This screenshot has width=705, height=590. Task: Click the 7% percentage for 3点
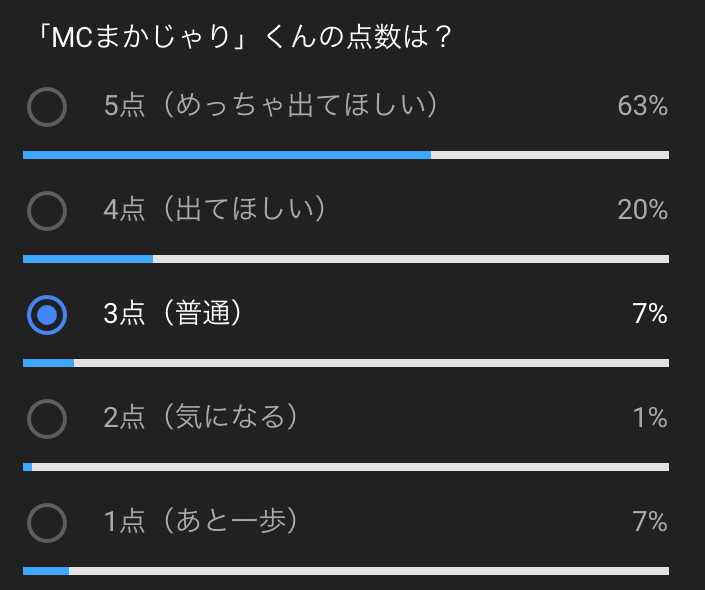[650, 313]
